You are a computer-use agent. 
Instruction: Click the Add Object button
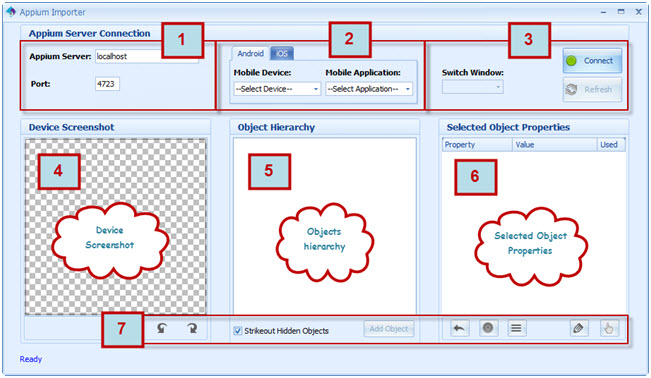point(389,329)
